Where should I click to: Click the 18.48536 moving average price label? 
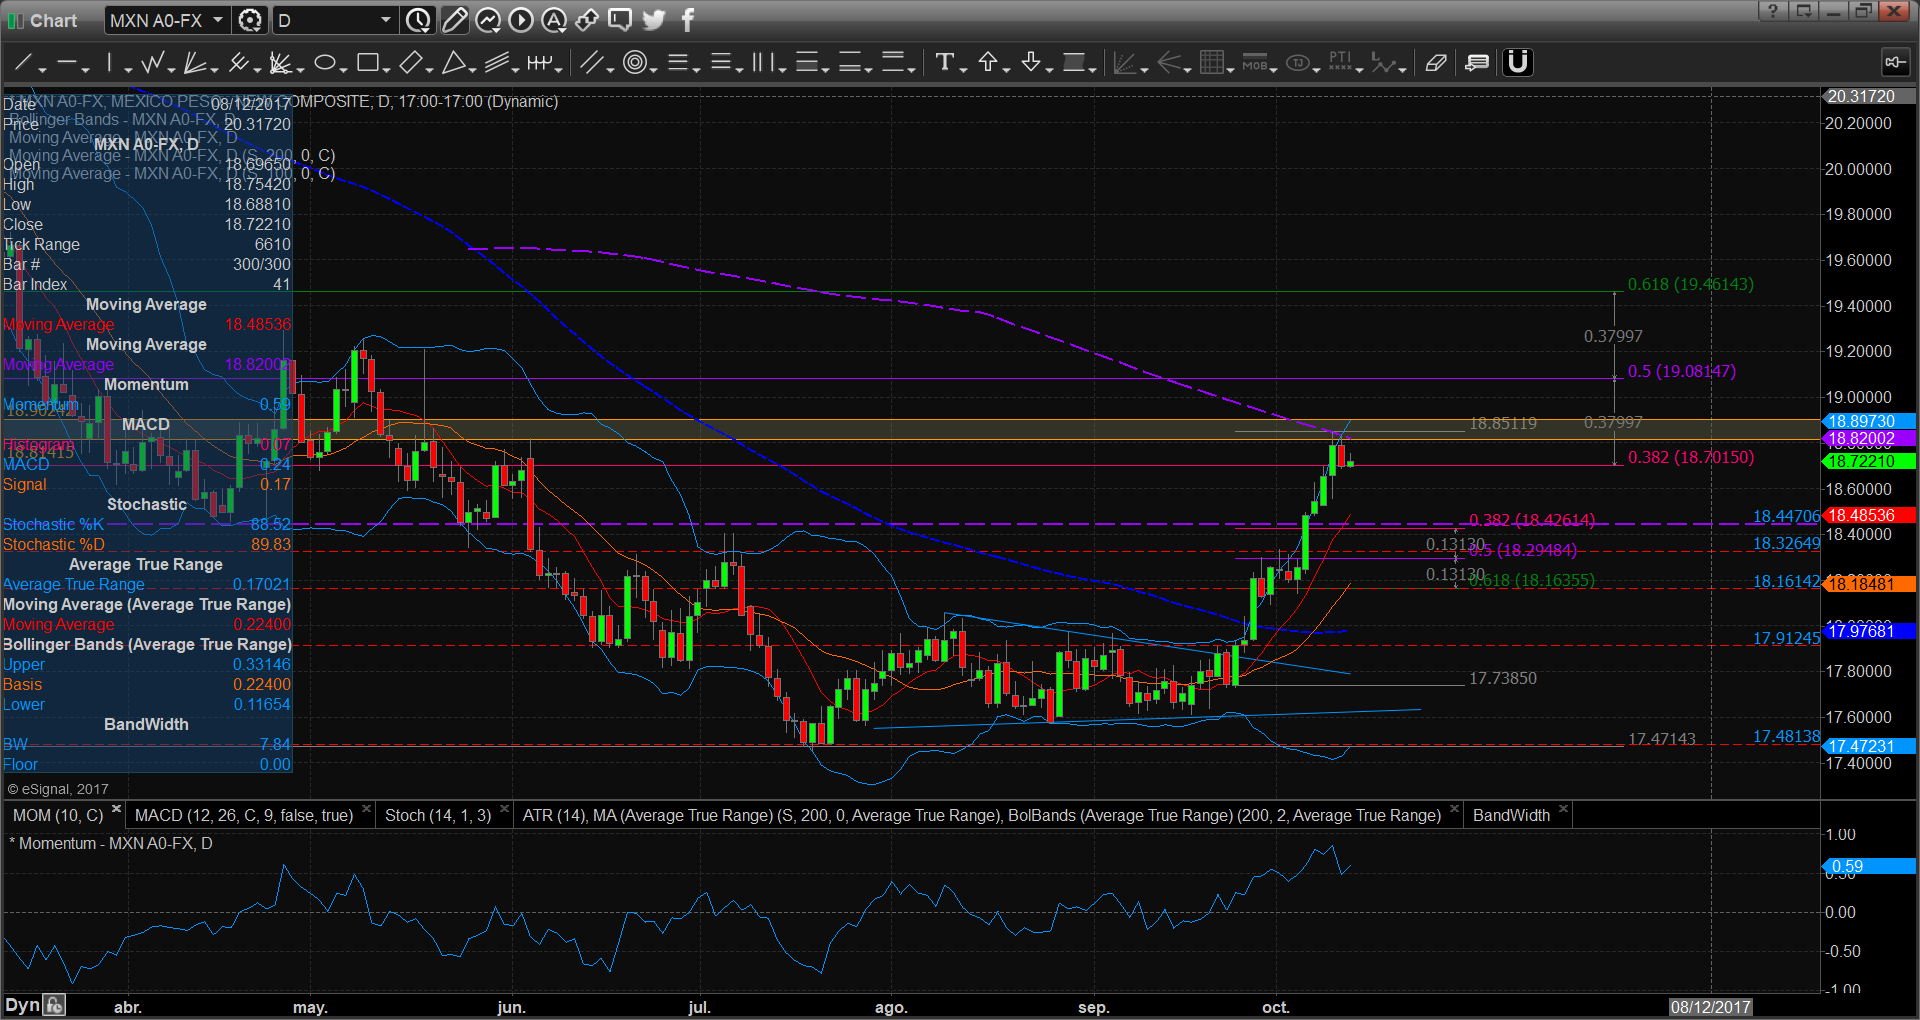click(1869, 515)
